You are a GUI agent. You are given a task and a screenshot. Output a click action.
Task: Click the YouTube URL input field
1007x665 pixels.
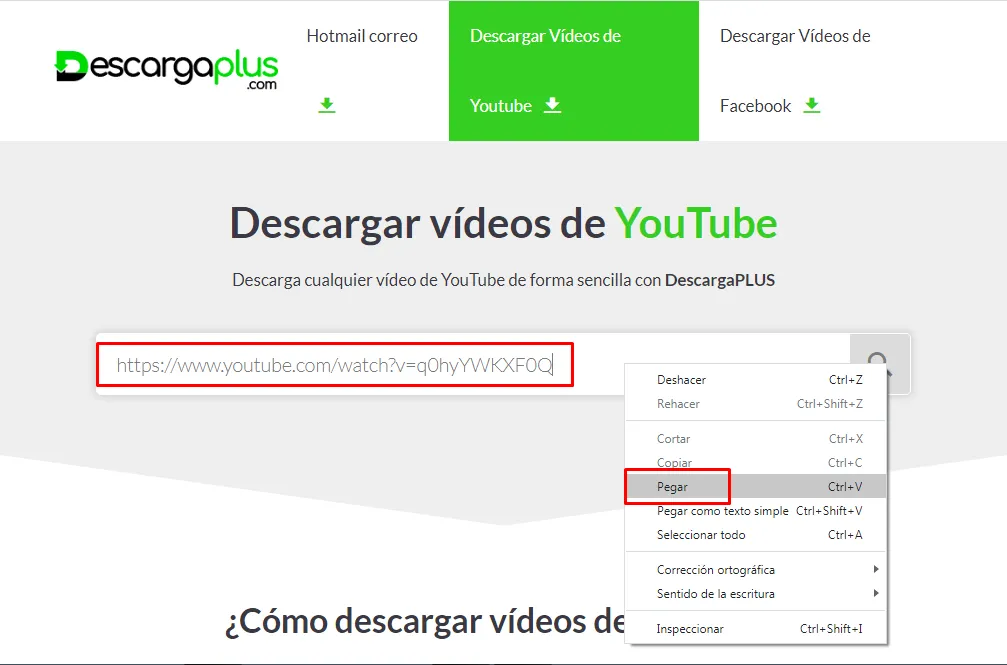coord(472,364)
